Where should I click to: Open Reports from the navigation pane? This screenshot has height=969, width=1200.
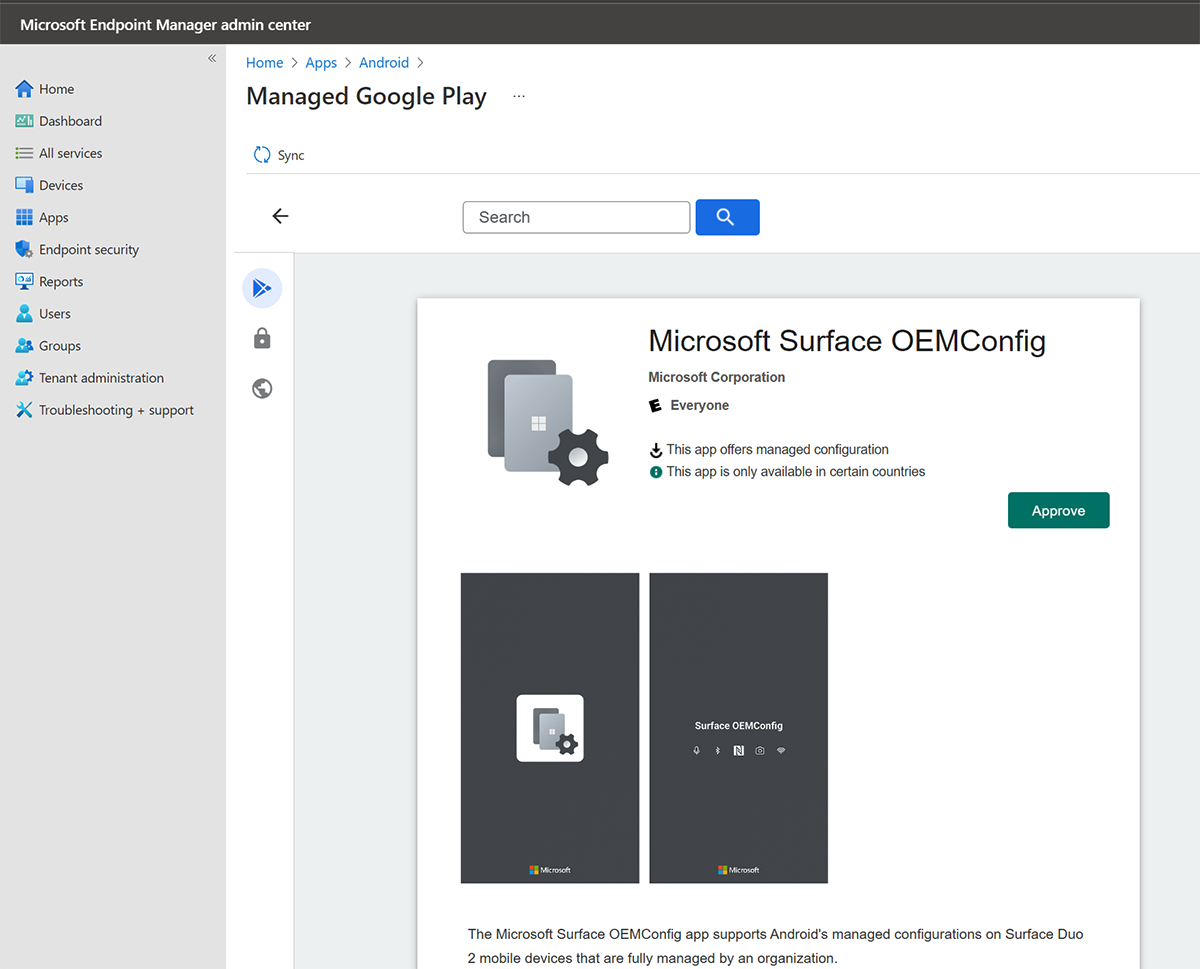coord(62,281)
